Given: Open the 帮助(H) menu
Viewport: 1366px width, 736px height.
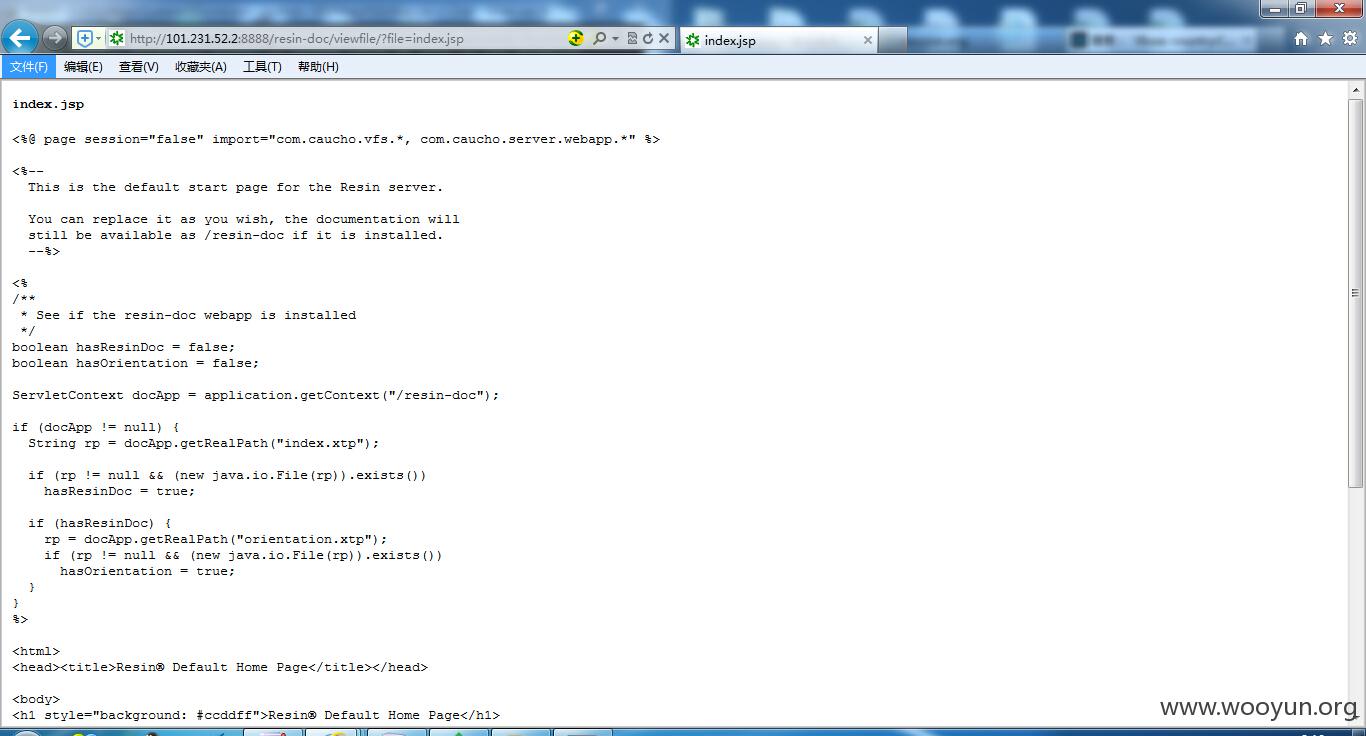Looking at the screenshot, I should (318, 67).
